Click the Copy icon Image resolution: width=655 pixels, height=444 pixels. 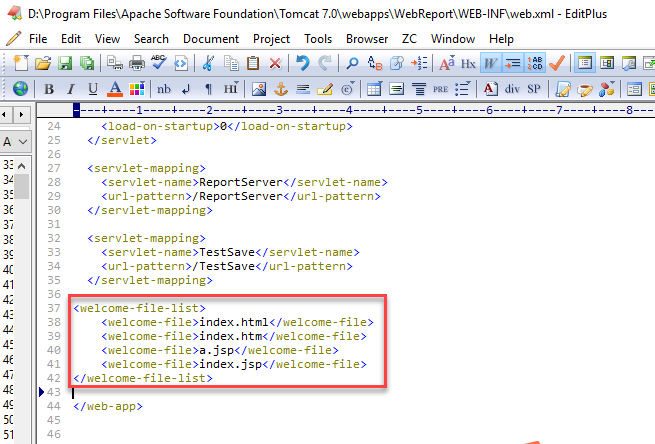(231, 63)
